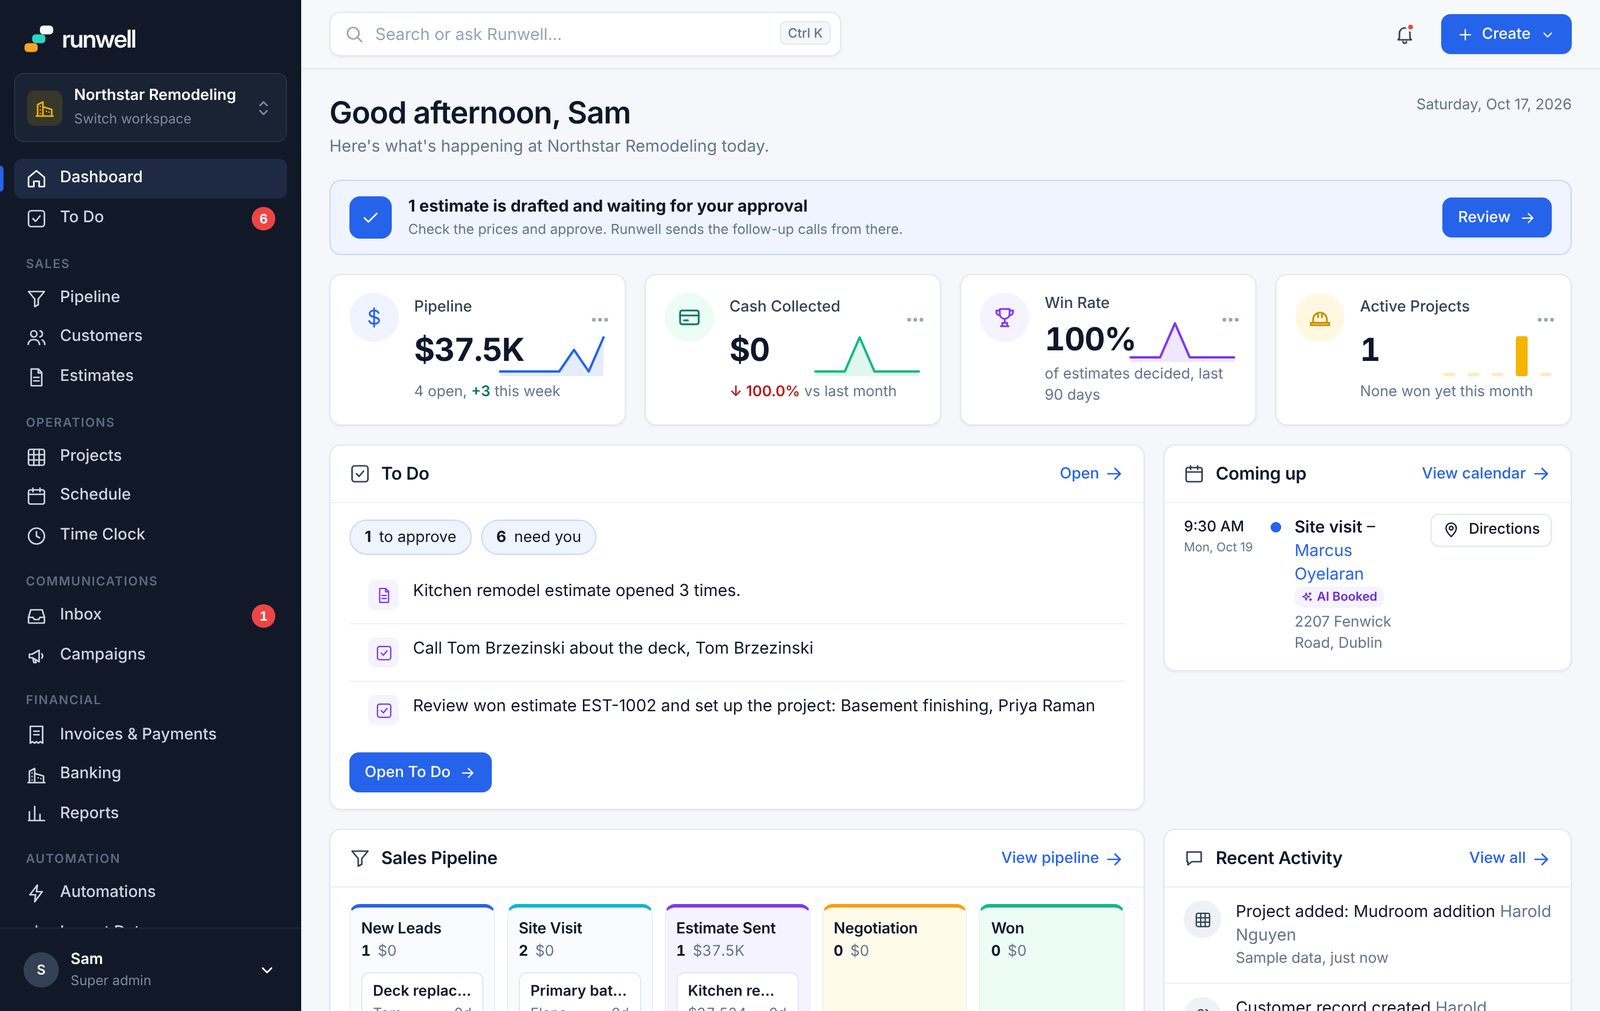This screenshot has height=1011, width=1600.
Task: Check off the Review won estimate EST-1002 task
Action: tap(384, 710)
